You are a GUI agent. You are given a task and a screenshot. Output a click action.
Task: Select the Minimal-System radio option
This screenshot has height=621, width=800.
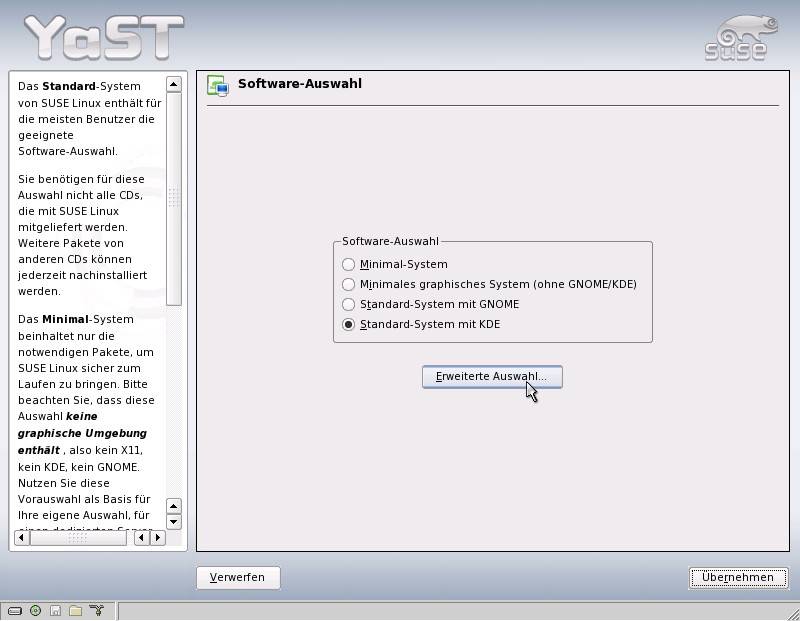coord(348,265)
